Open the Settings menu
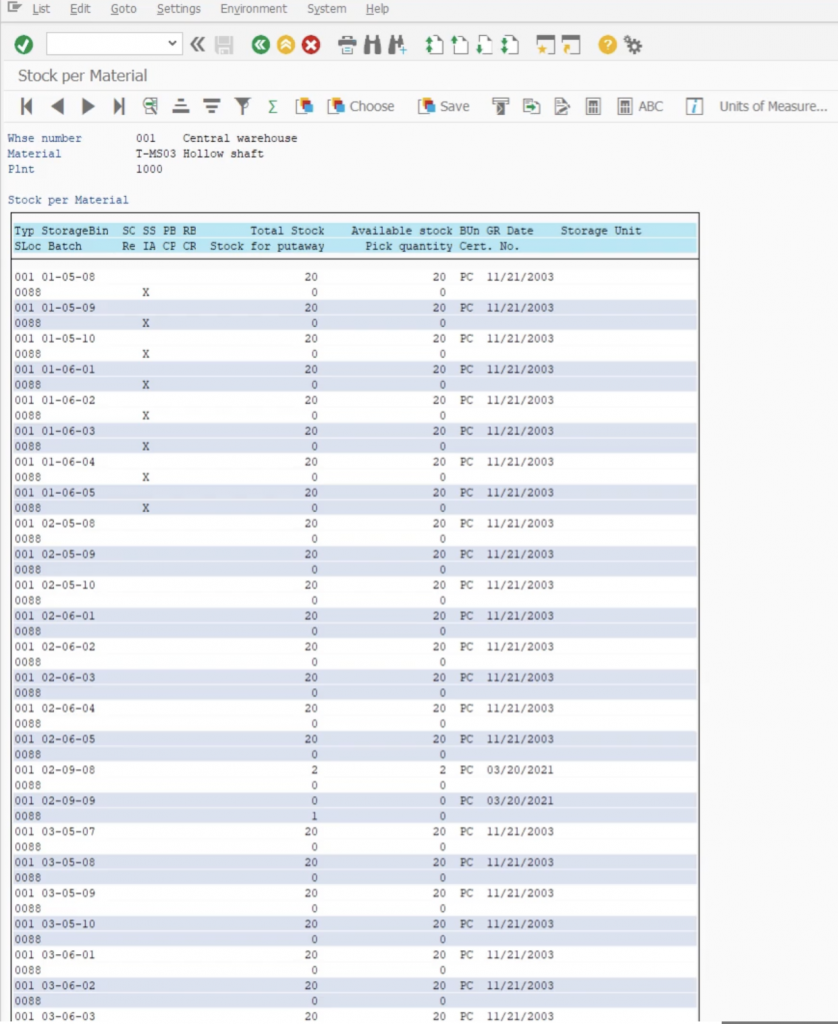 tap(178, 9)
